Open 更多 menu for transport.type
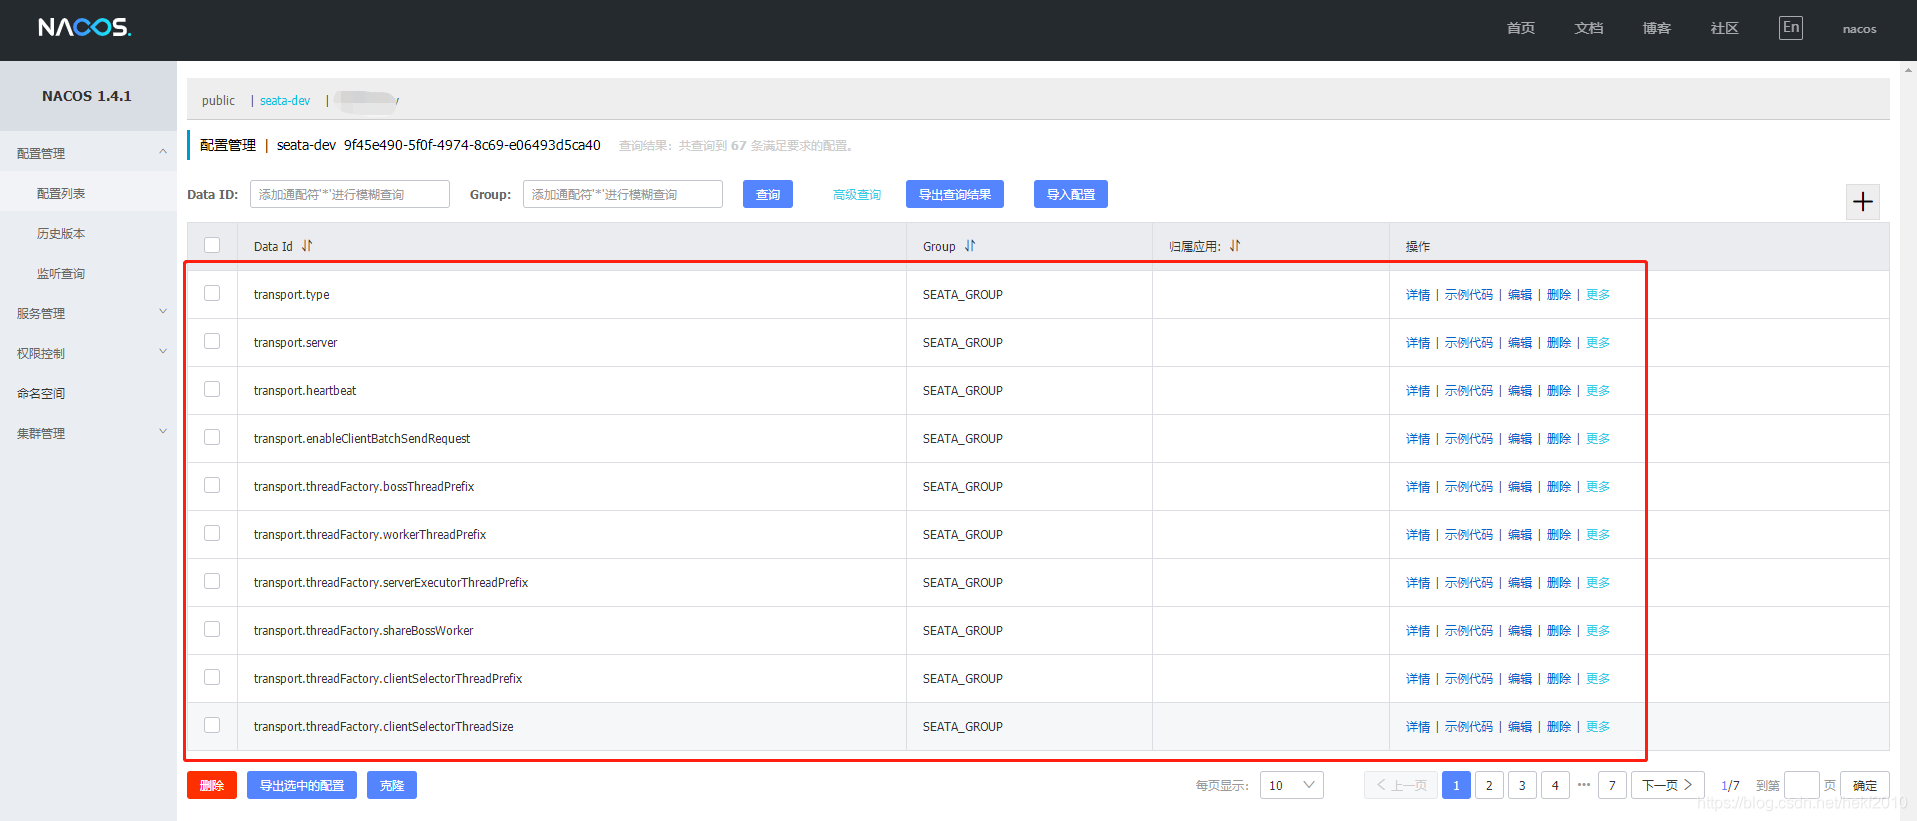The image size is (1917, 821). coord(1598,295)
